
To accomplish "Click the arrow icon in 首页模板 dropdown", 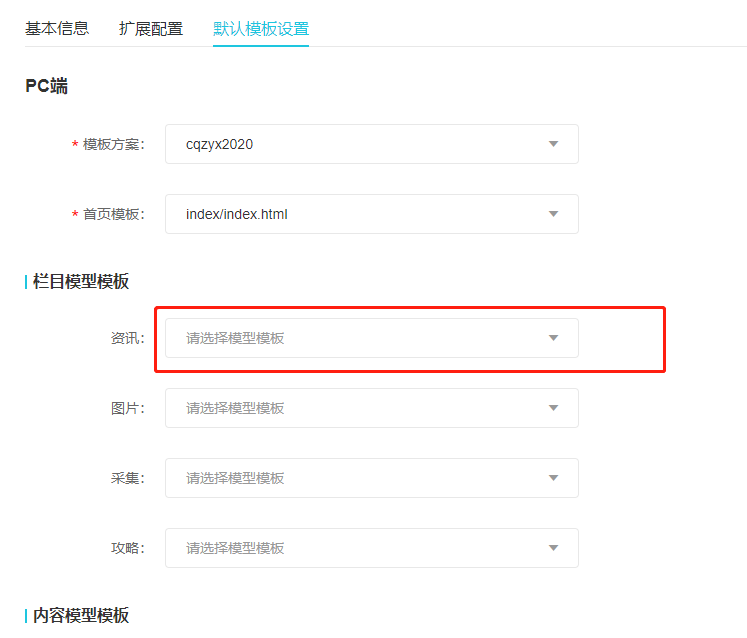I will 553,214.
